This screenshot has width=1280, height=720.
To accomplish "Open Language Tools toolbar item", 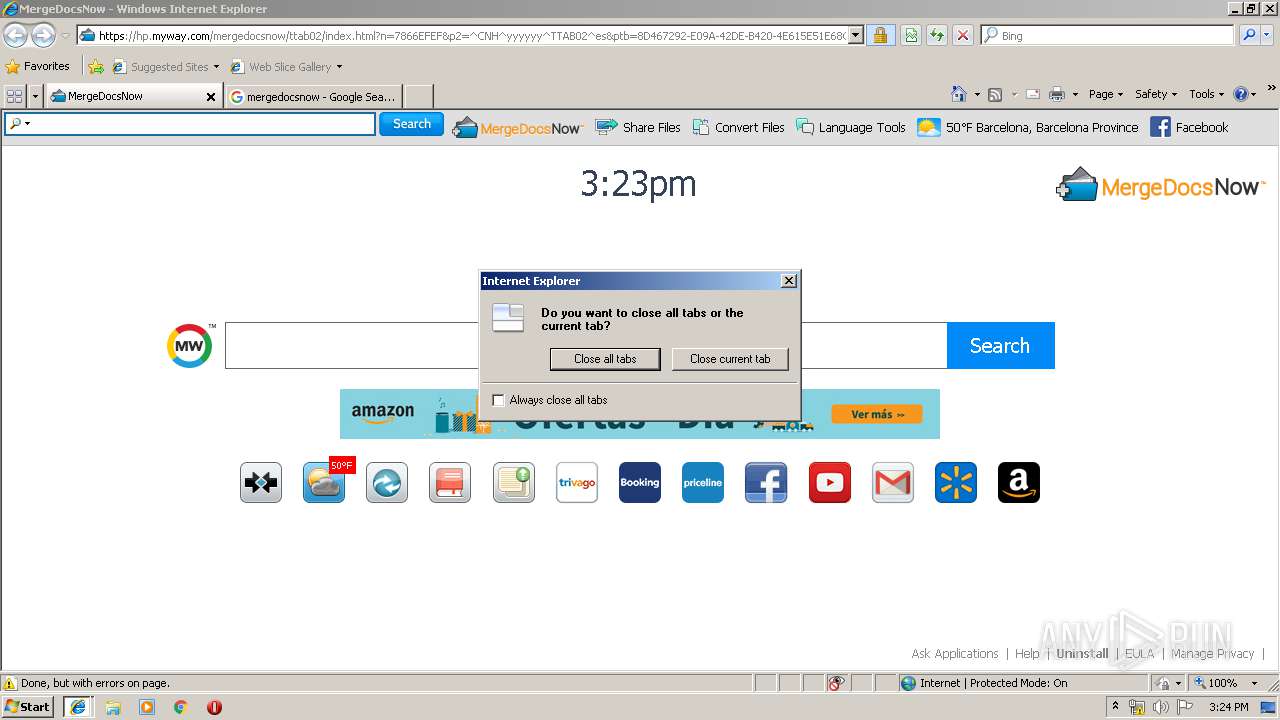I will pos(851,127).
